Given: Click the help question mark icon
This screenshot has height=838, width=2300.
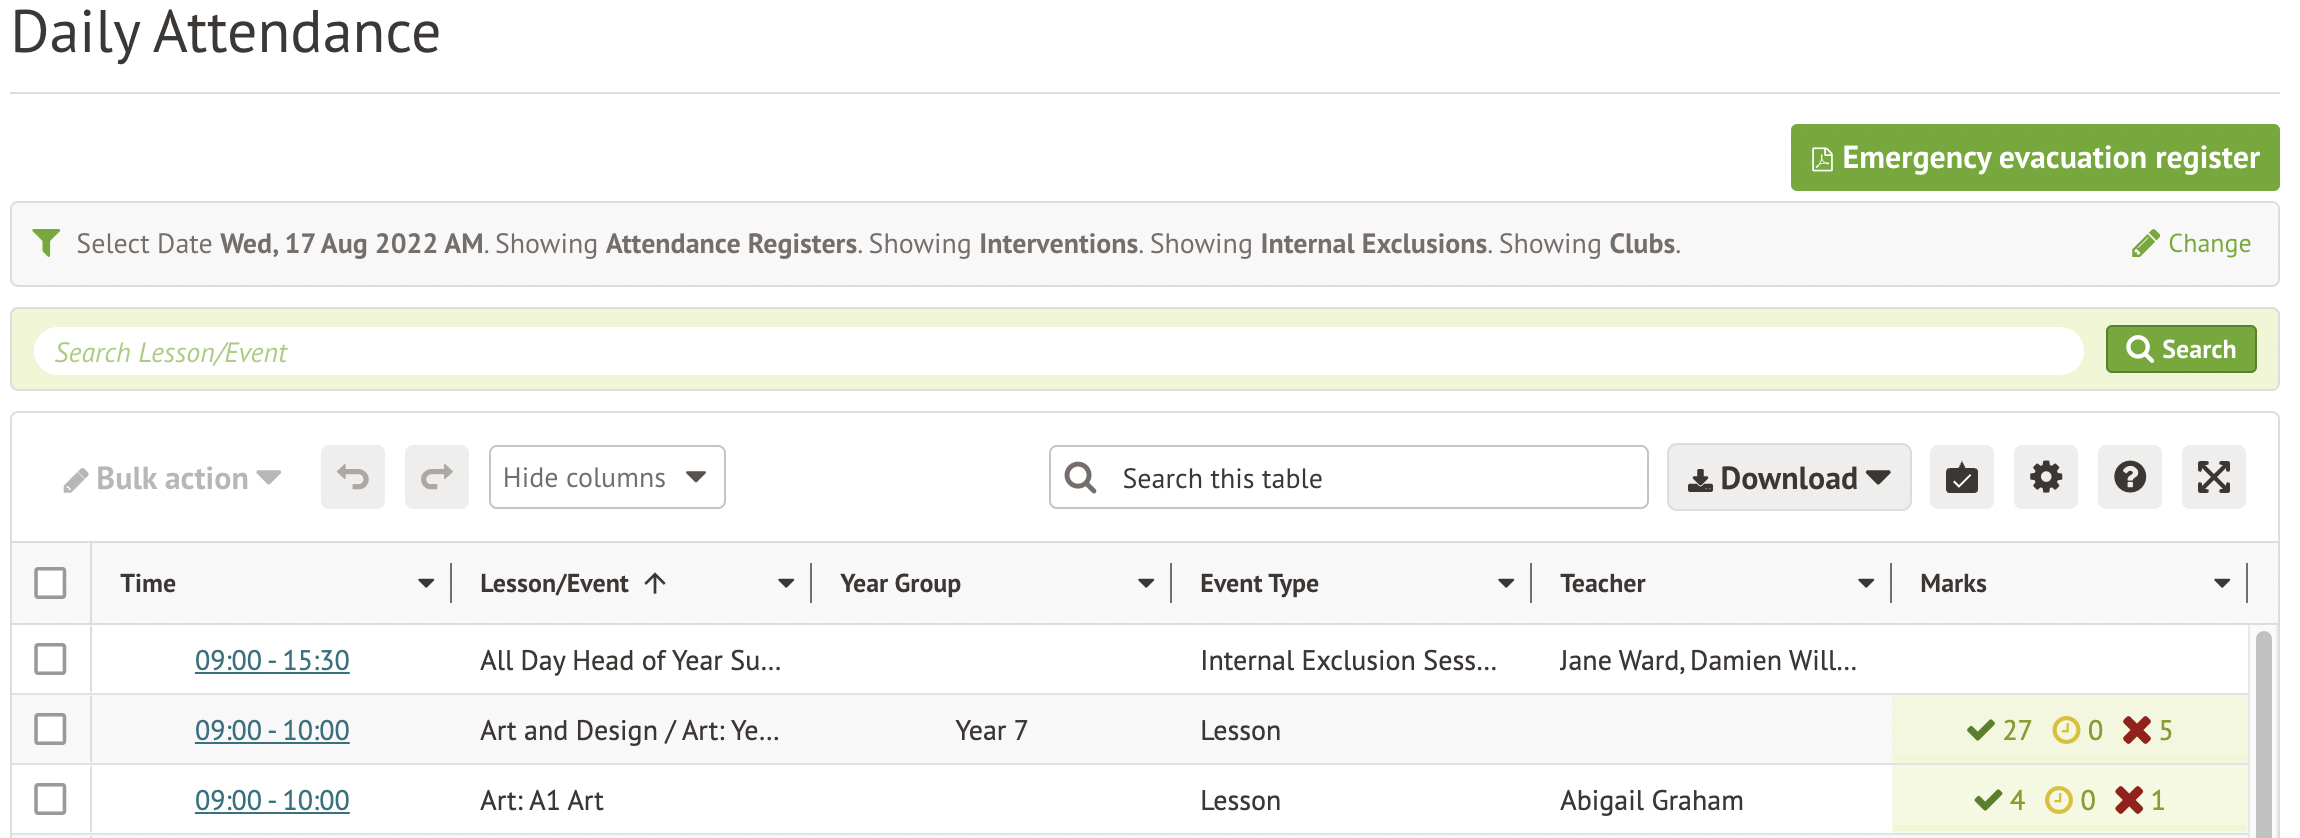Looking at the screenshot, I should pyautogui.click(x=2129, y=477).
